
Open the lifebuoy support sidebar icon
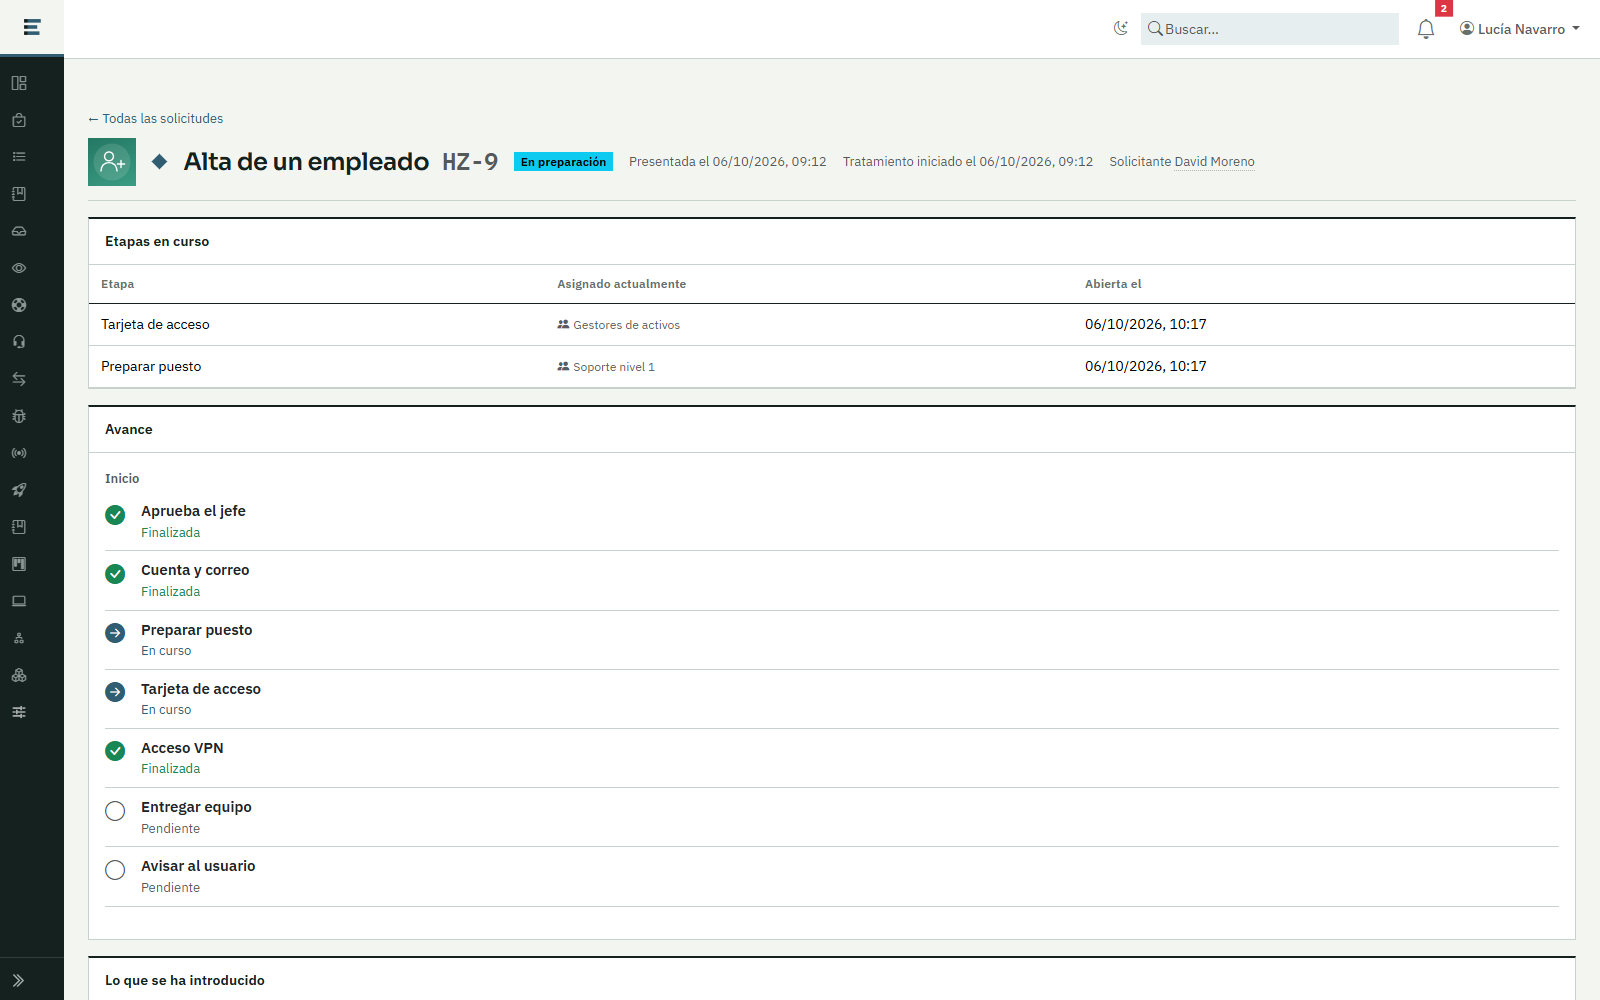19,305
